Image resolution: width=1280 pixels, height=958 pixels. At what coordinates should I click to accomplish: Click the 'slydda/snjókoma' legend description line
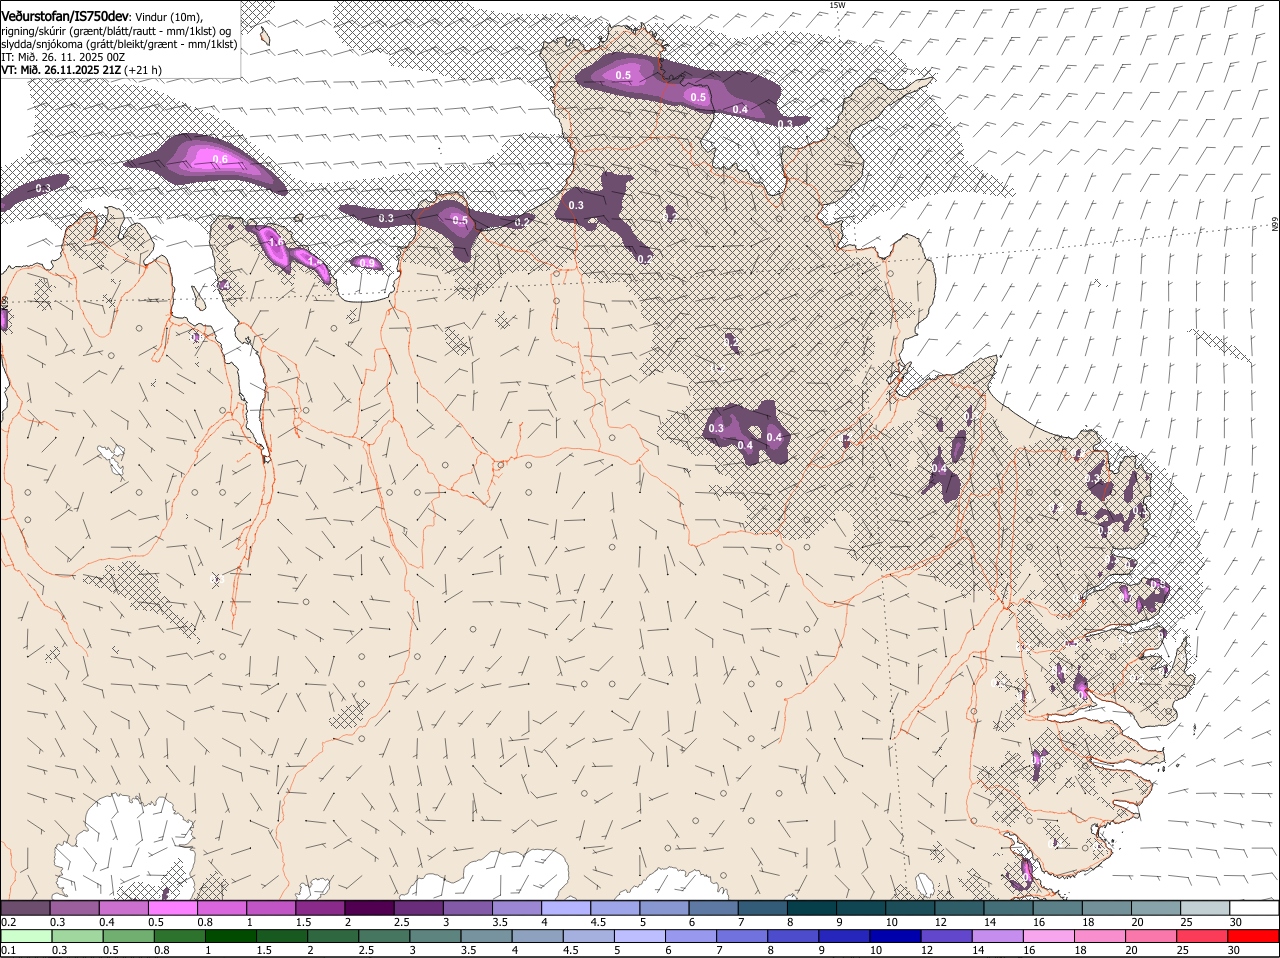(x=119, y=44)
